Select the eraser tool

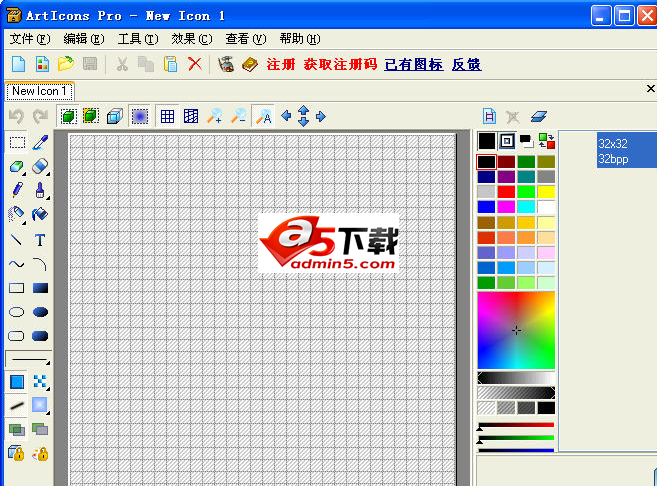[40, 166]
